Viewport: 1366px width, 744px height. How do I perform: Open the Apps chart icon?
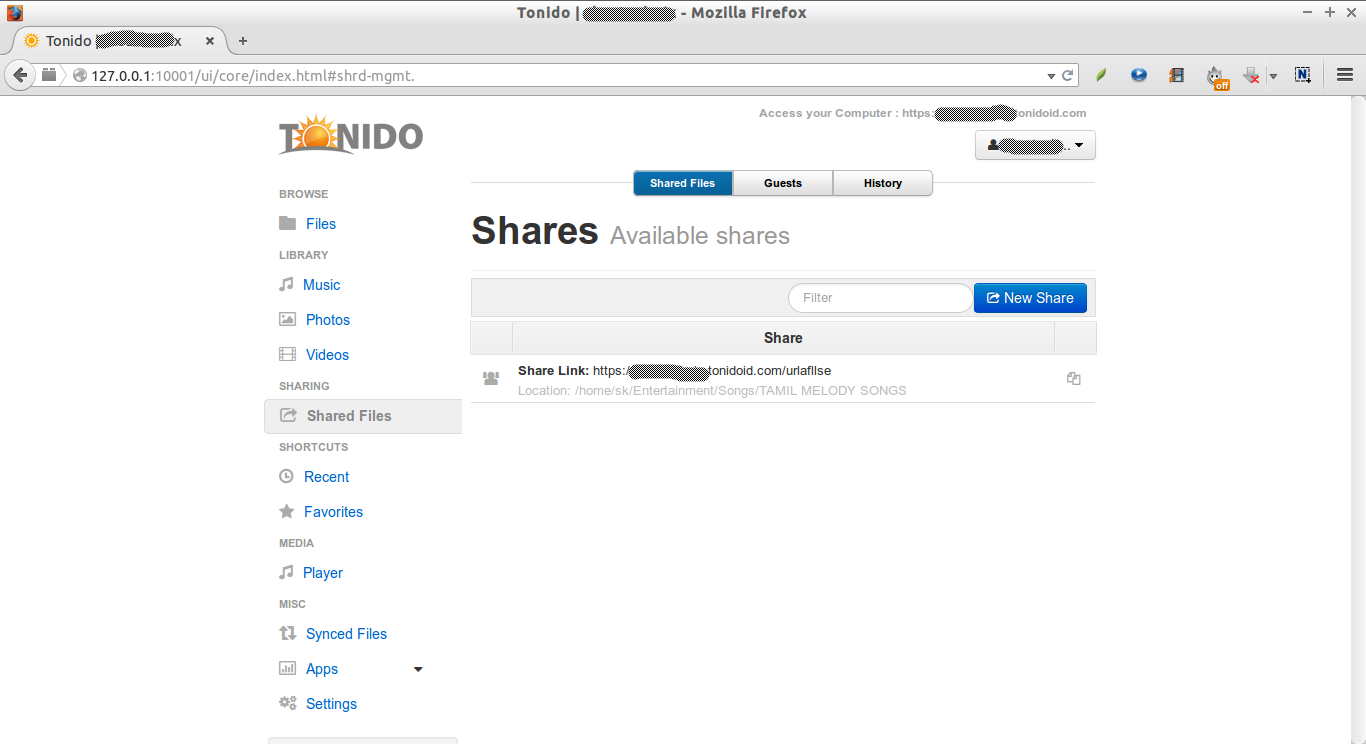pos(287,668)
